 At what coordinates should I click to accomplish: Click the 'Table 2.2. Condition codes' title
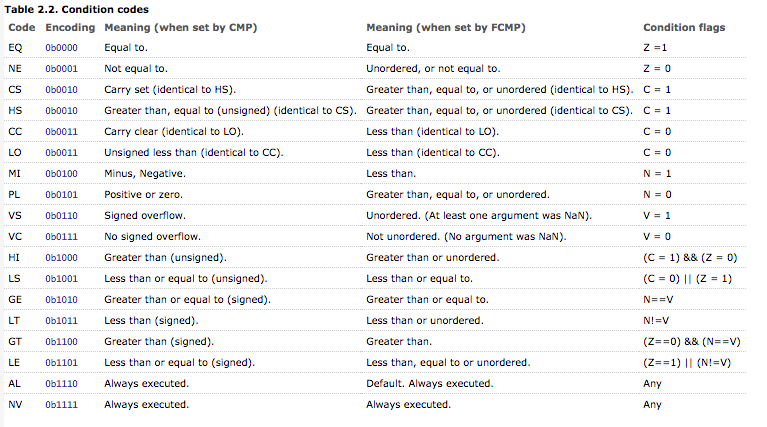click(69, 9)
